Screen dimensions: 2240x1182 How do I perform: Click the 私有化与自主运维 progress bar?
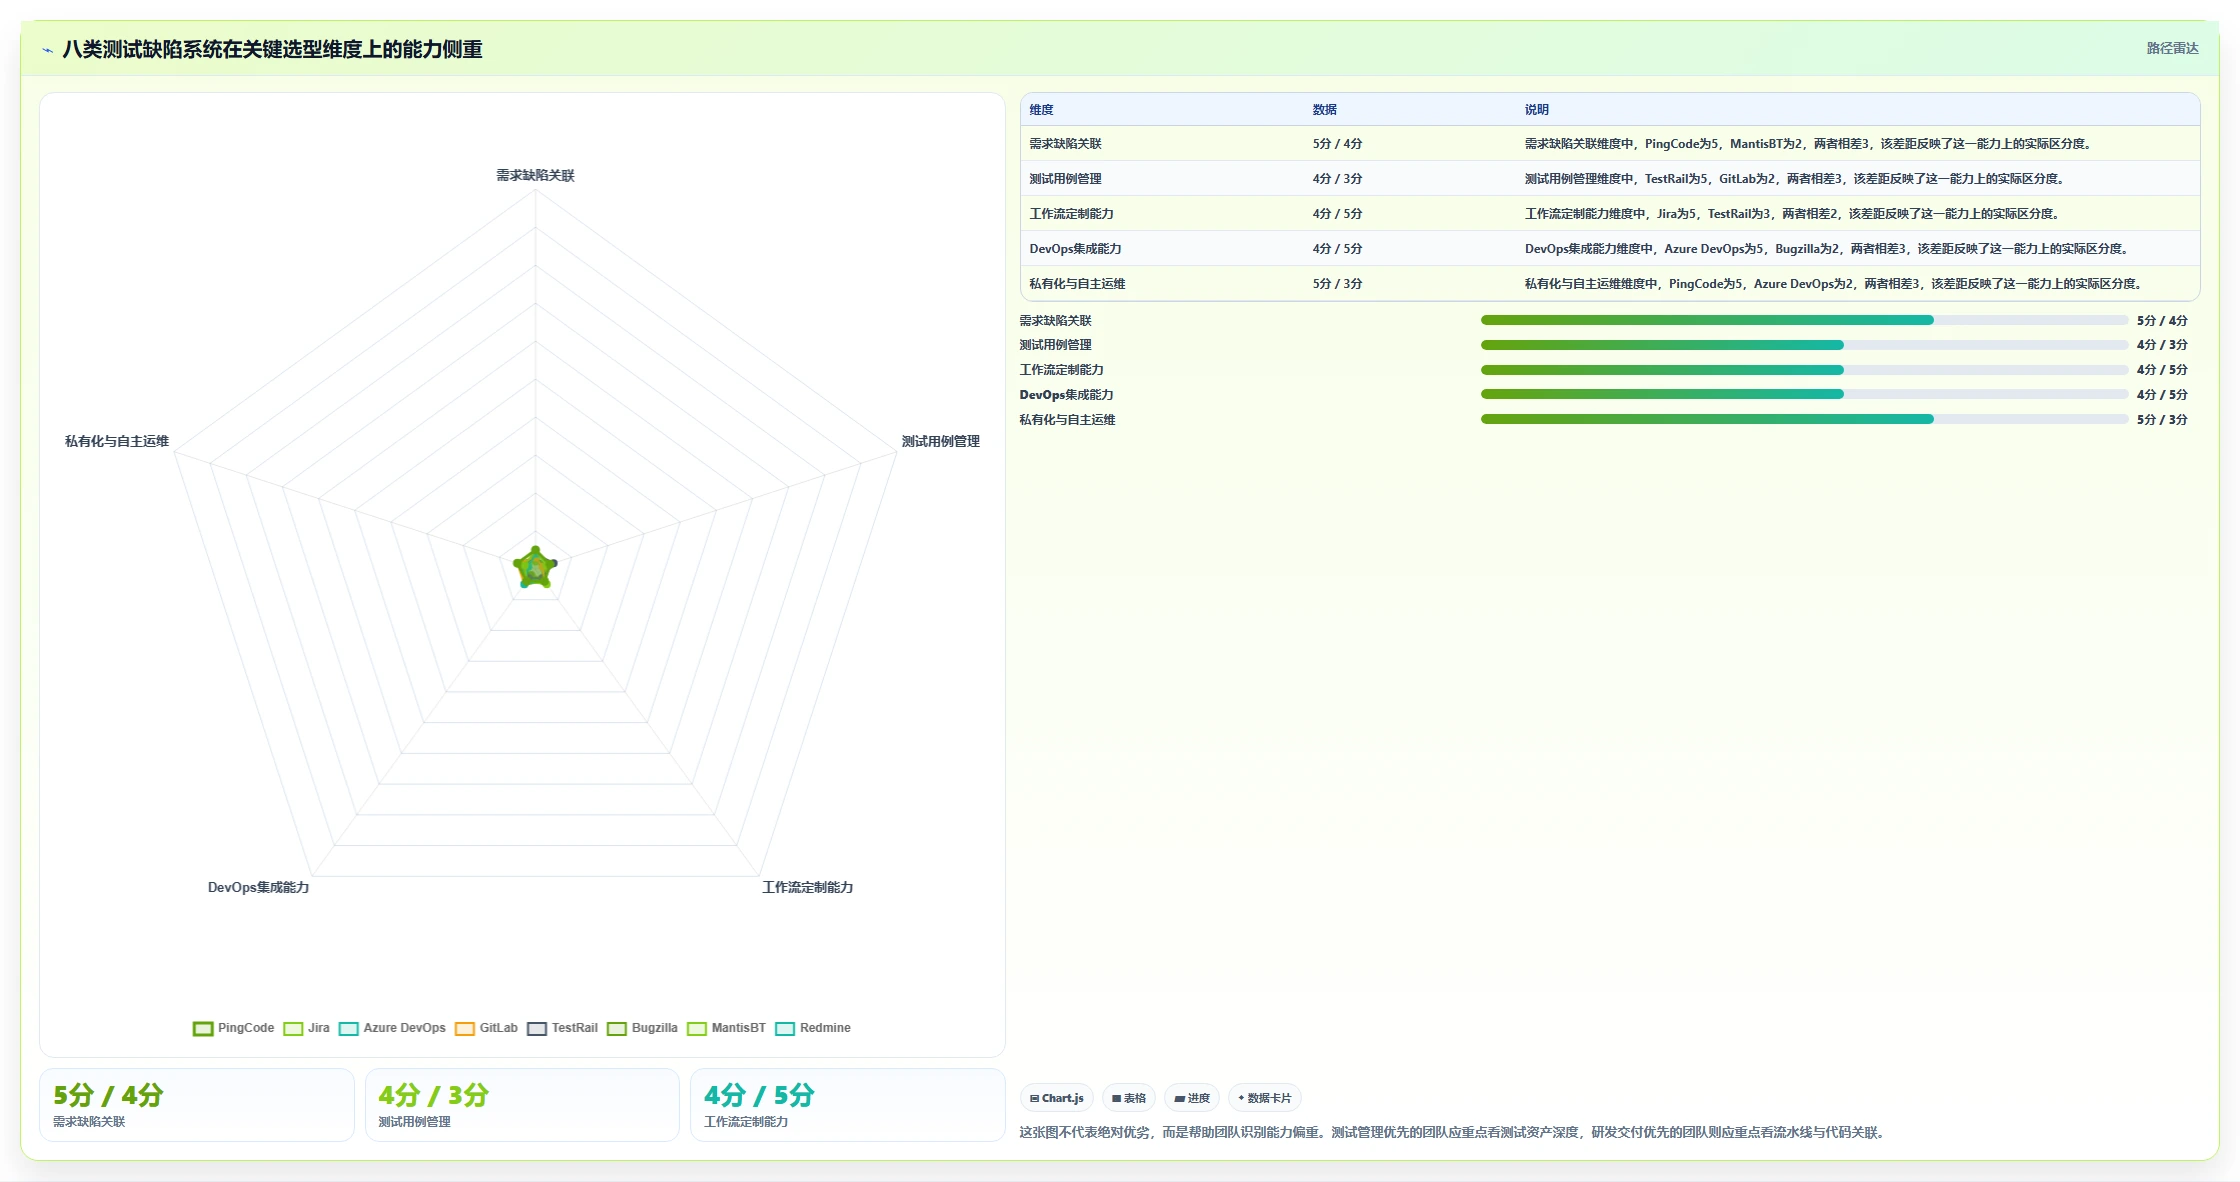1804,419
